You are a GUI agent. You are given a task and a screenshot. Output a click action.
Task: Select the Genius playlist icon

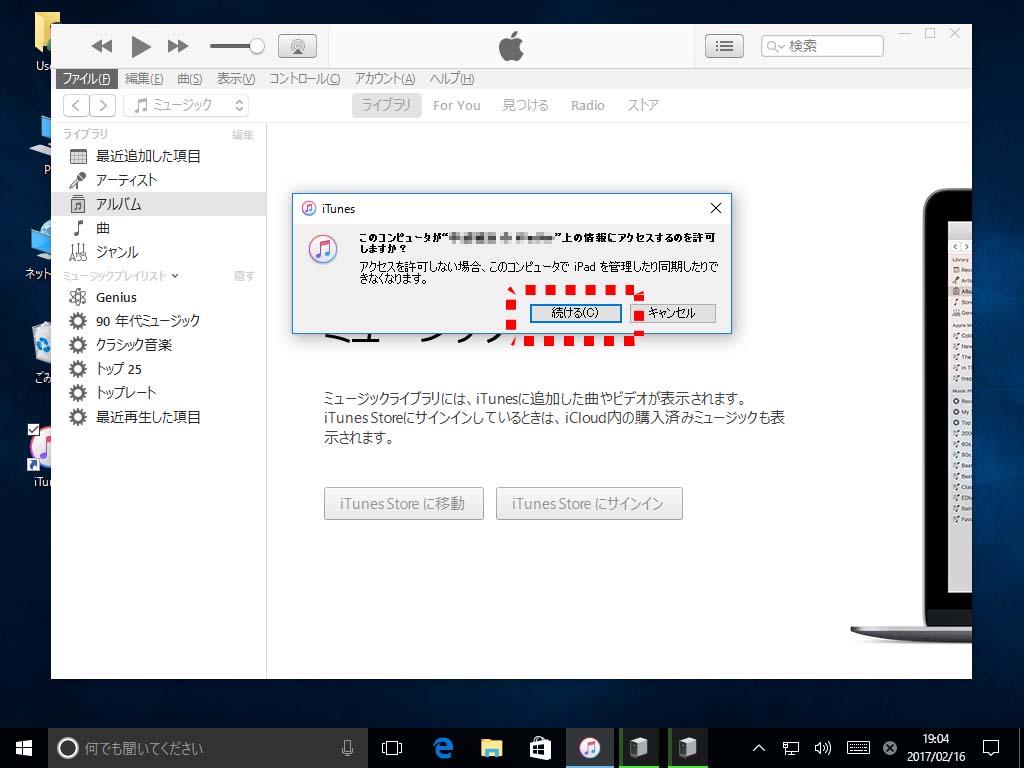coord(78,297)
